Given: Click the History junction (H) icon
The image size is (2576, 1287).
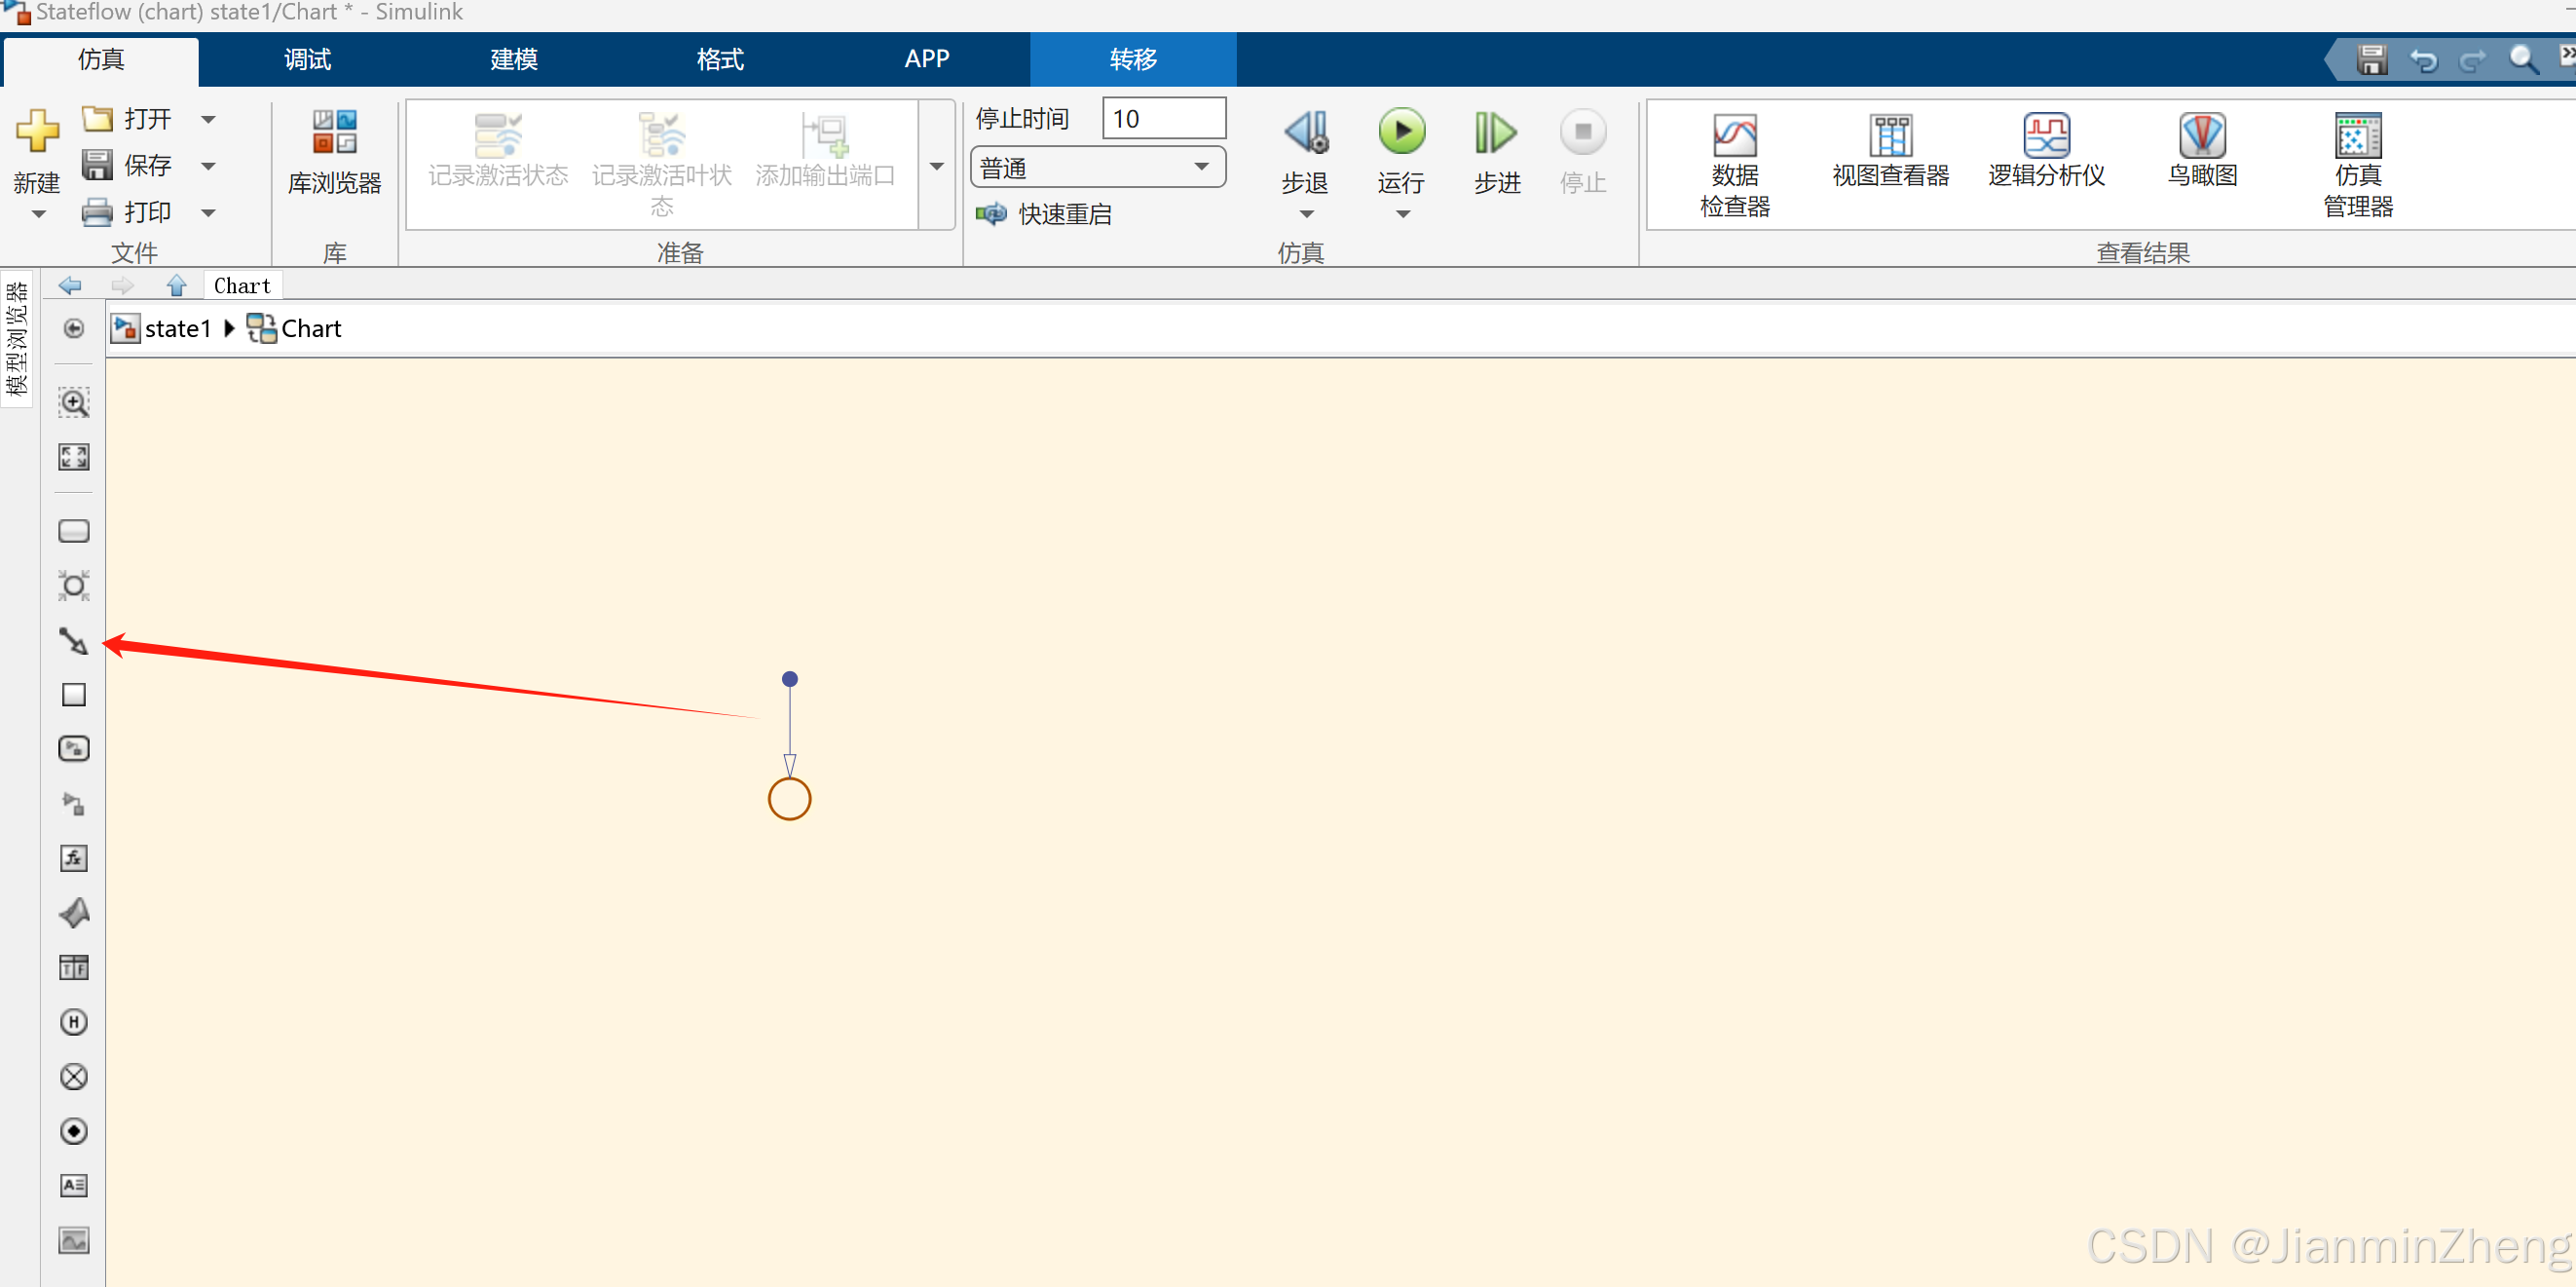Looking at the screenshot, I should [x=73, y=1022].
